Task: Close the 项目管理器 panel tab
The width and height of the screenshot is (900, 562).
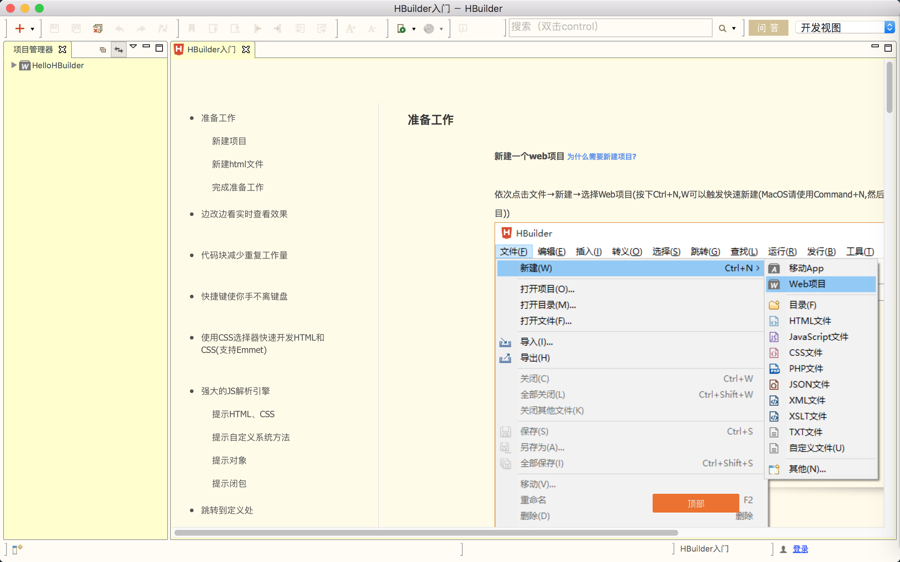Action: click(63, 49)
